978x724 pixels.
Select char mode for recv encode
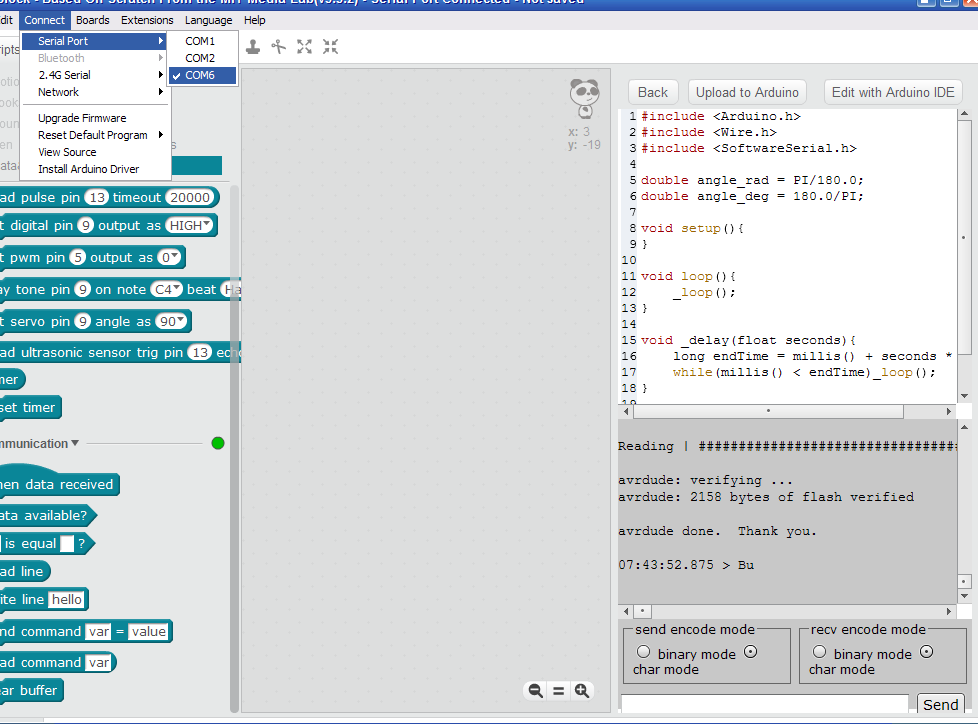[926, 652]
